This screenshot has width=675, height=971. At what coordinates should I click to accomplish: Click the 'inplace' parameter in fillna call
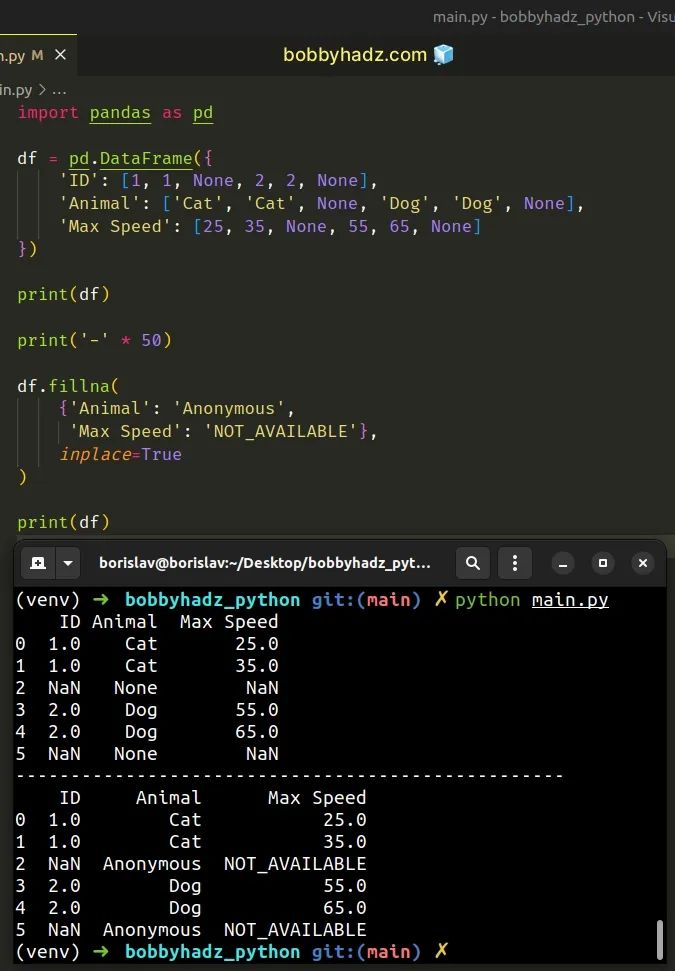[x=95, y=455]
